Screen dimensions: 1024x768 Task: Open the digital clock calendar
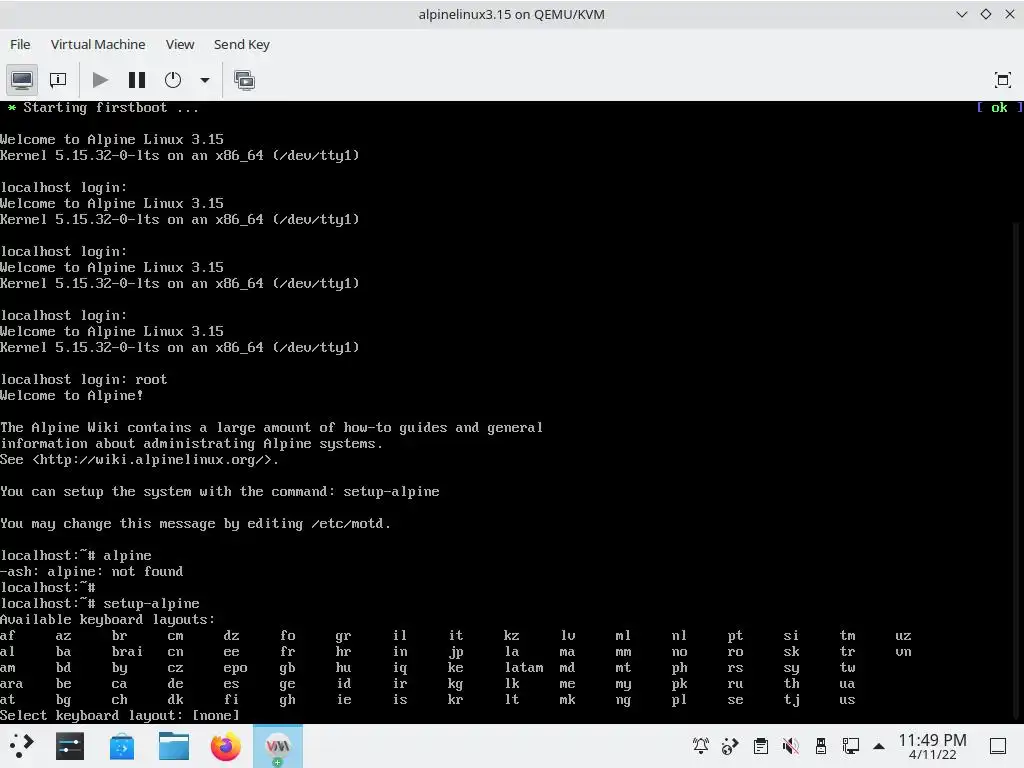click(932, 746)
